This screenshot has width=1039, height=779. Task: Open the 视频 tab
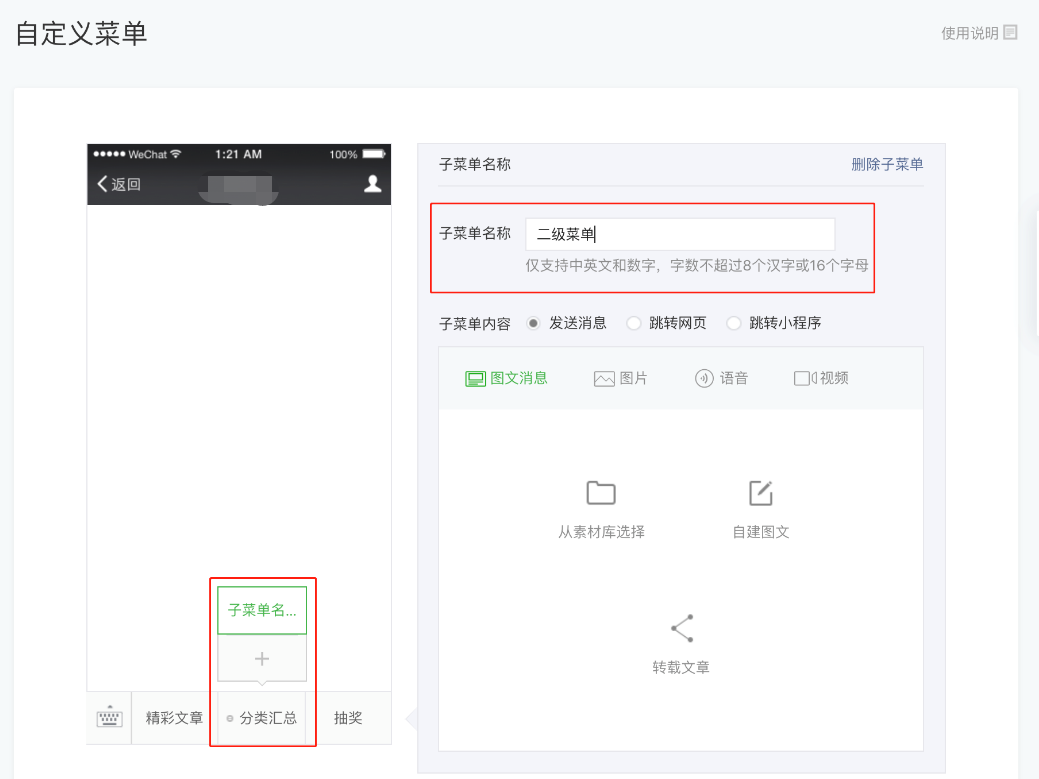tap(821, 378)
